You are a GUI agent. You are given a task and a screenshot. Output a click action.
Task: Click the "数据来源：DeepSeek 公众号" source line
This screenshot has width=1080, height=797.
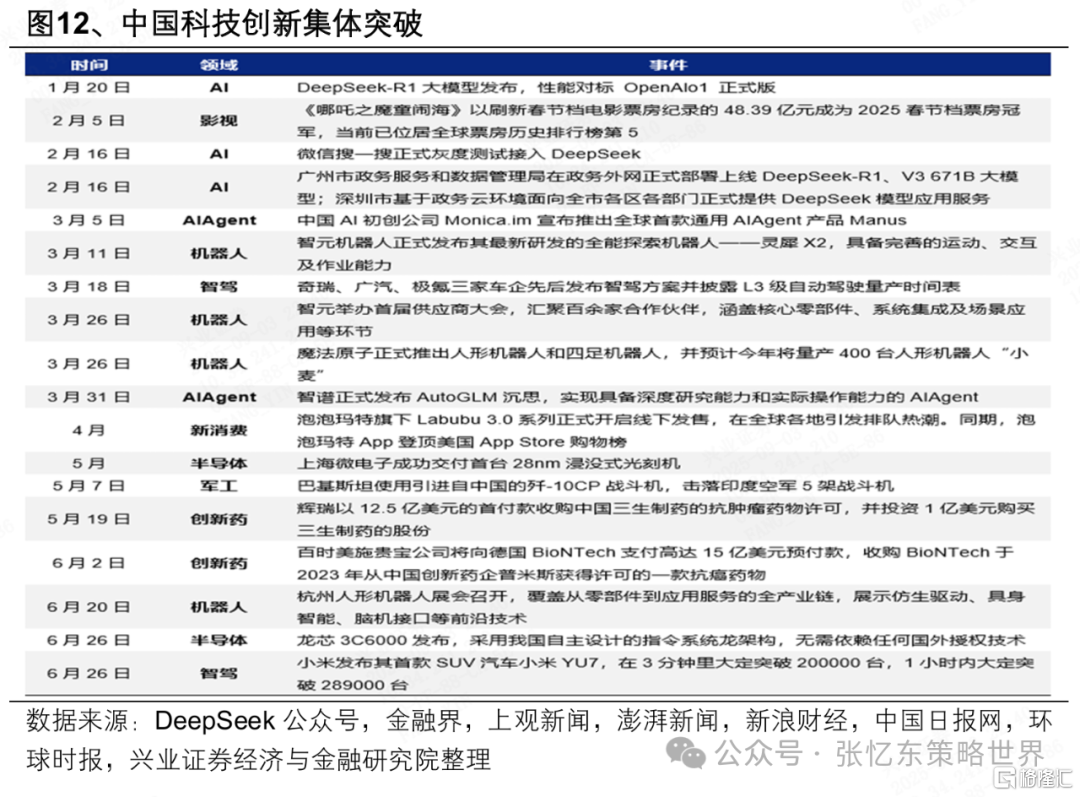pos(539,740)
